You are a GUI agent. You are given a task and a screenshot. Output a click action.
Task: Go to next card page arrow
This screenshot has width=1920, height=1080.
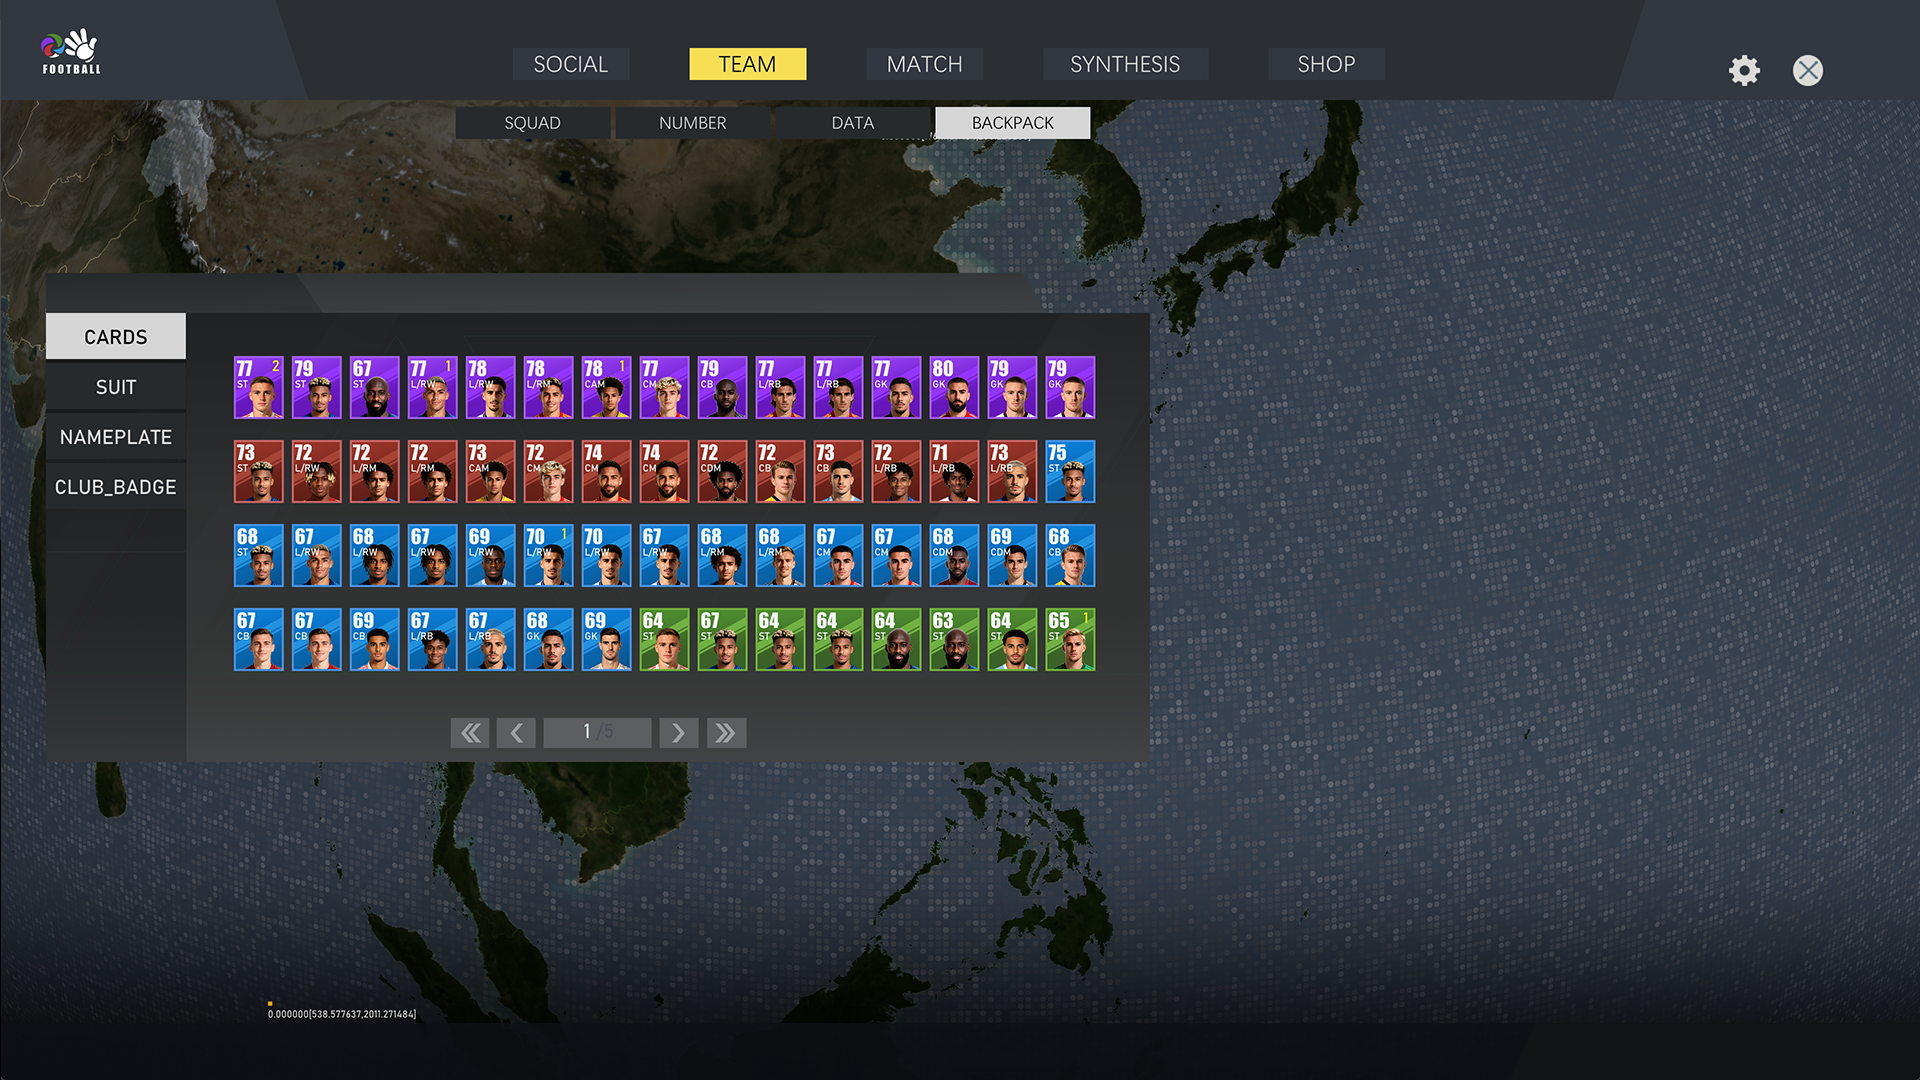[678, 733]
